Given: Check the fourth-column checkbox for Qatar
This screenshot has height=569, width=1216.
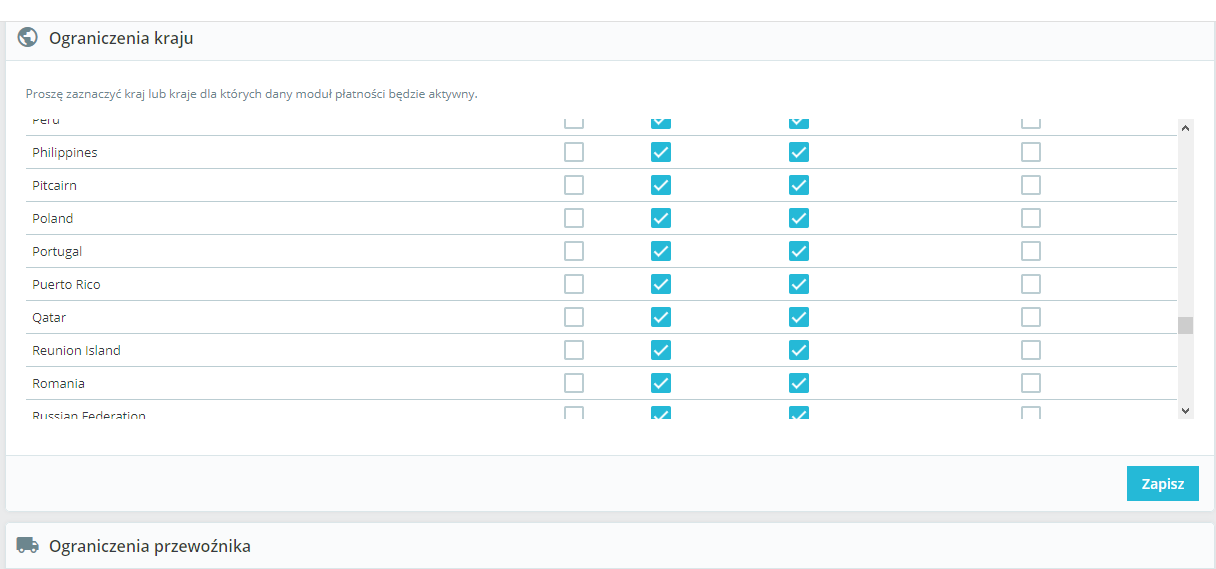Looking at the screenshot, I should coord(1031,317).
